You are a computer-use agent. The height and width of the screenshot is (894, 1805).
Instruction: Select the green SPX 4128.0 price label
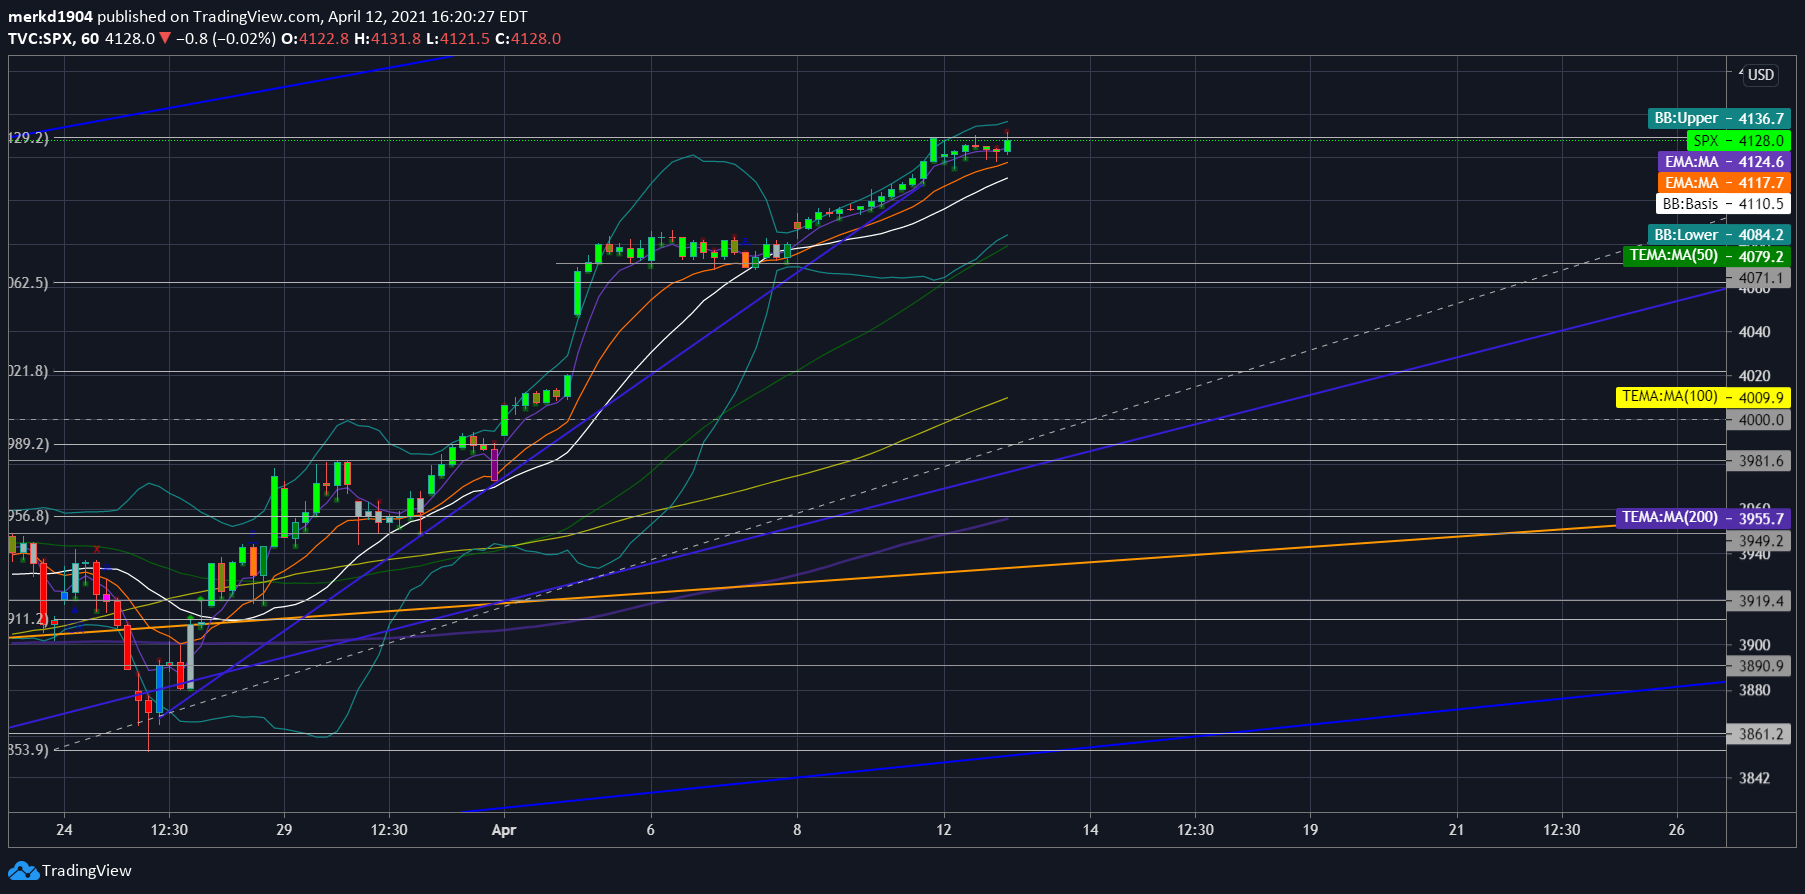click(x=1738, y=140)
